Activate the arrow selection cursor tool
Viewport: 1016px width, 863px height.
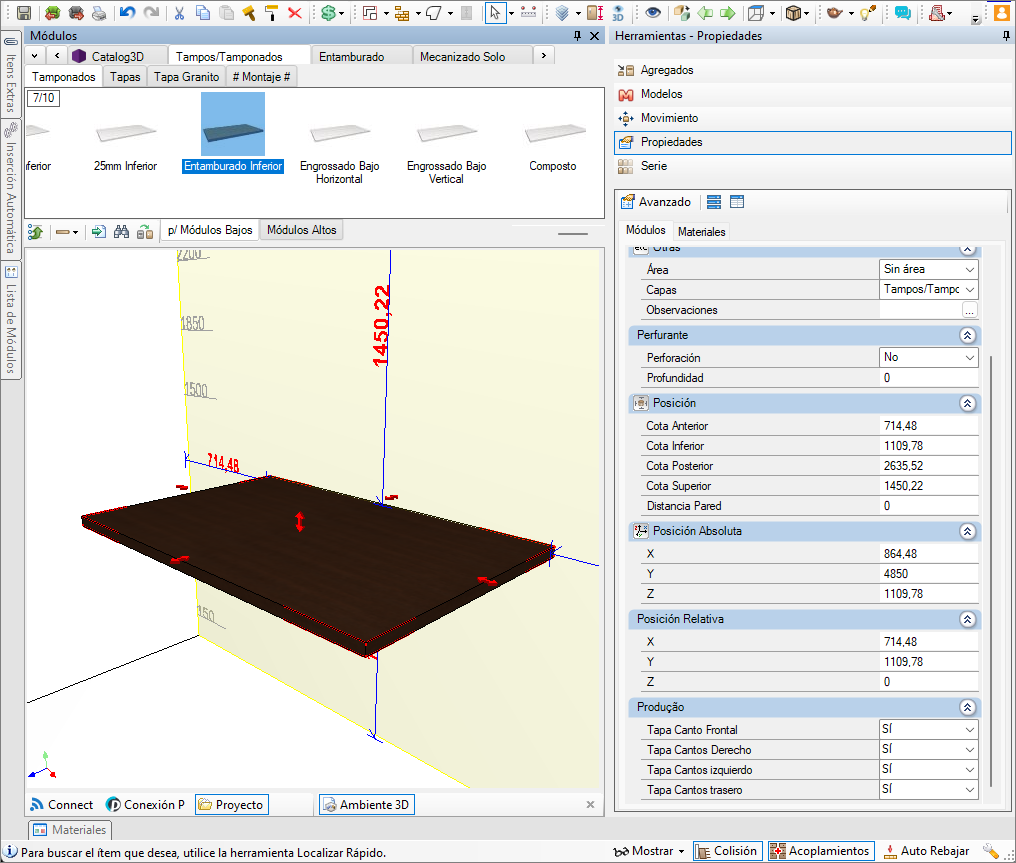(495, 13)
